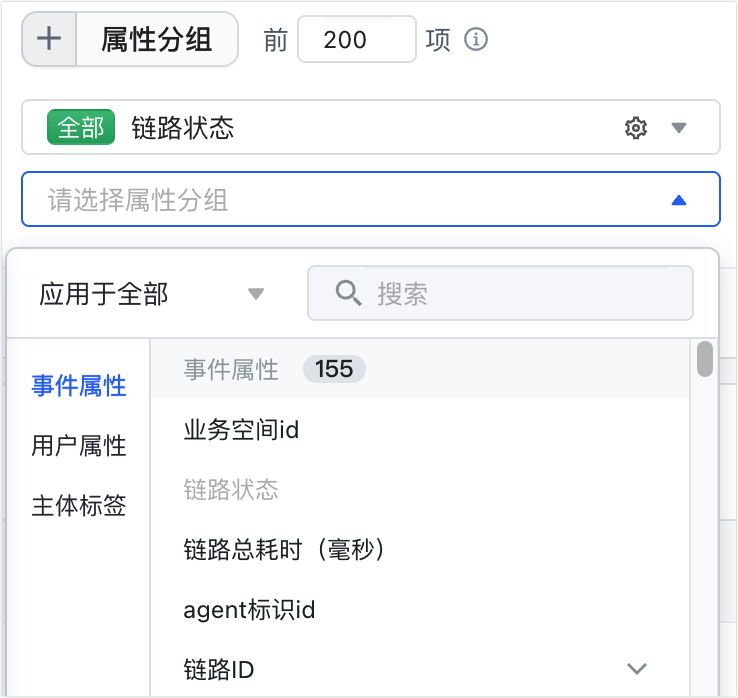Open the 应用于全部 dropdown
Screen dimensions: 738x698
152,294
